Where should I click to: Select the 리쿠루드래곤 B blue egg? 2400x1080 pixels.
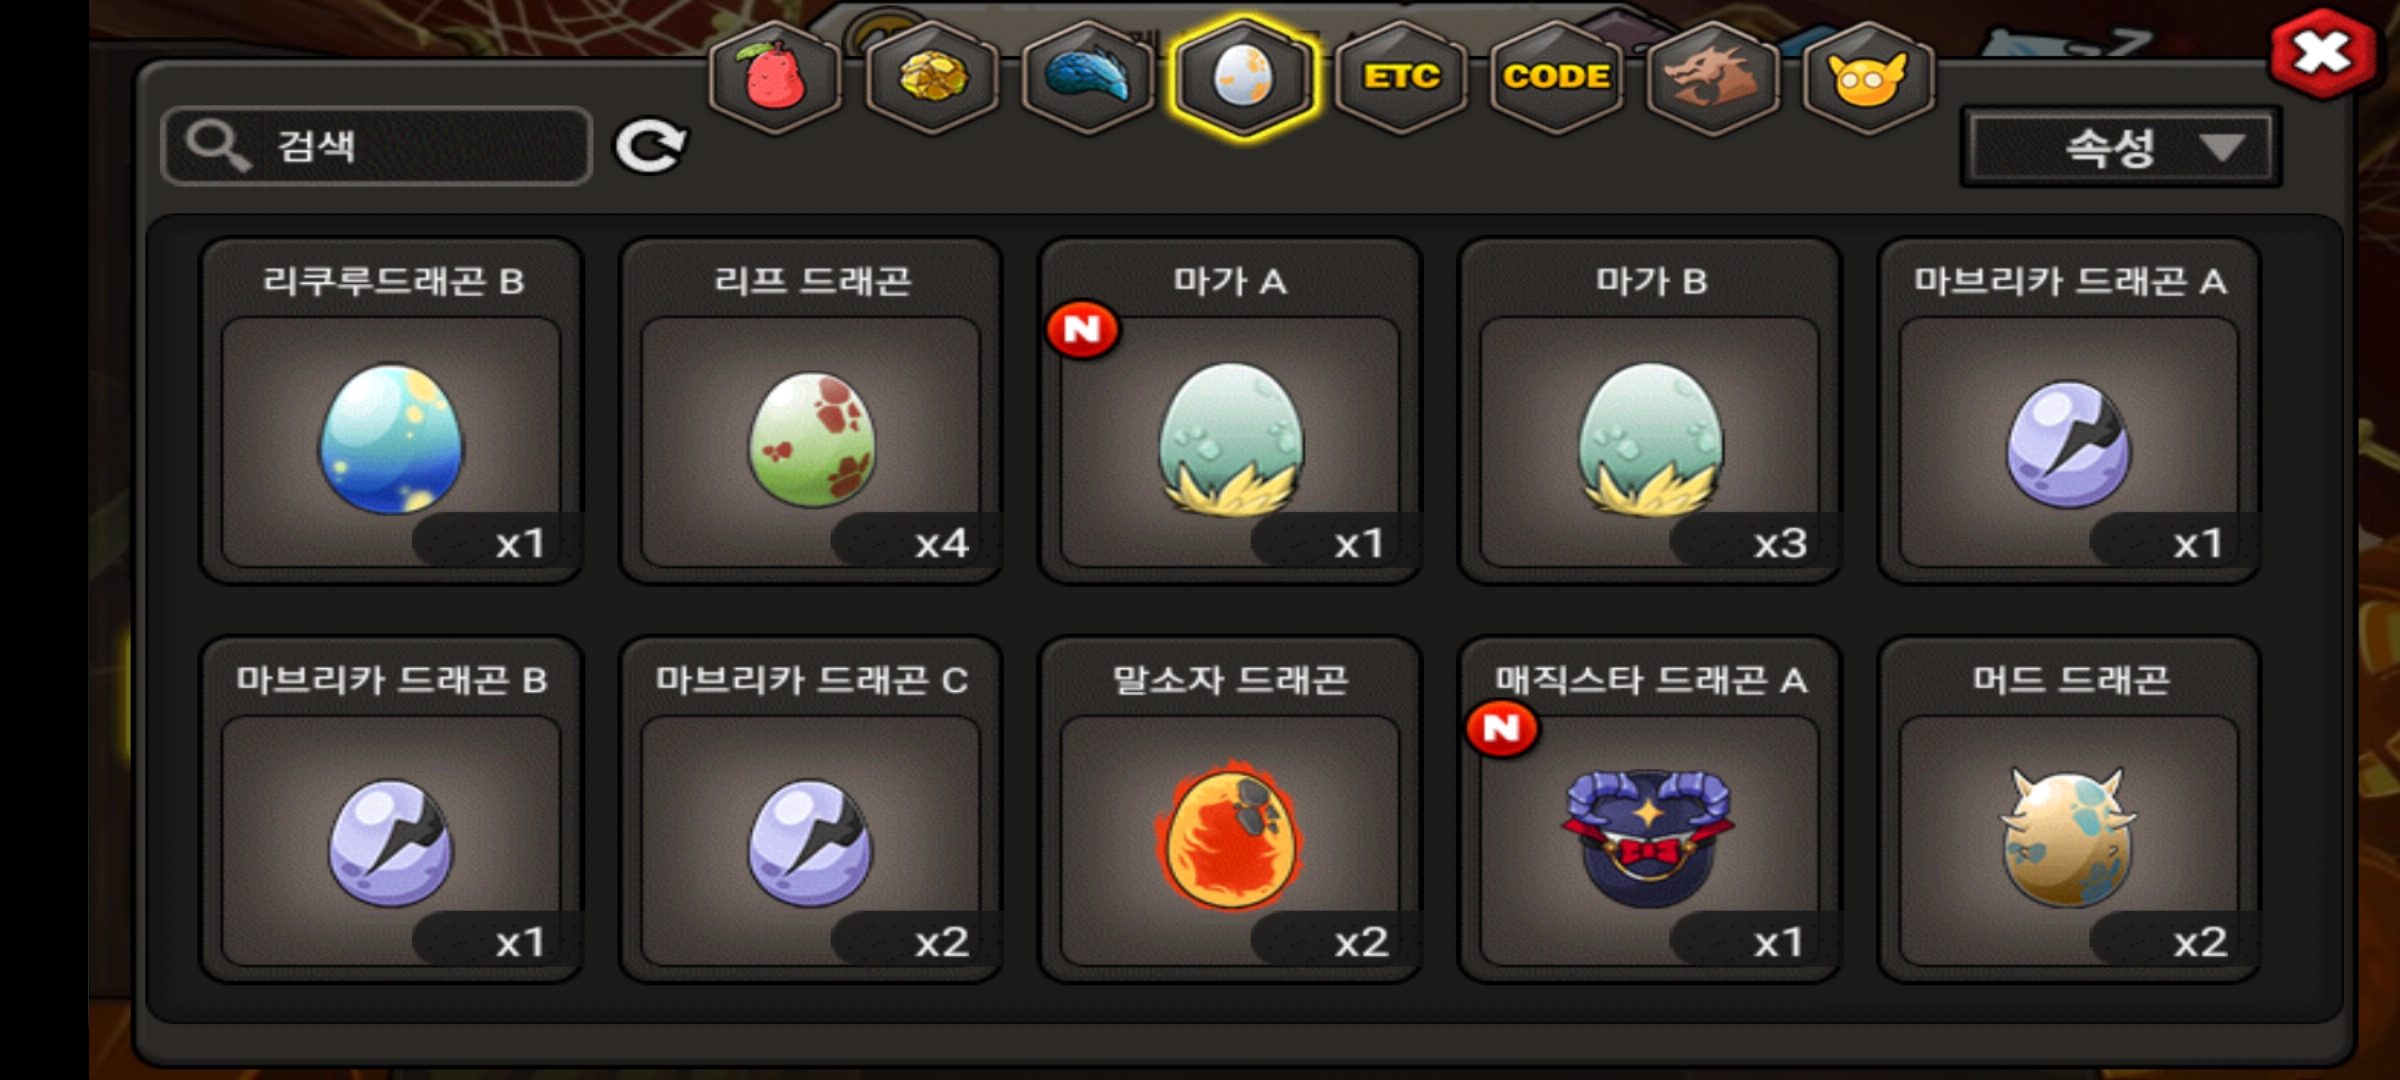click(391, 410)
